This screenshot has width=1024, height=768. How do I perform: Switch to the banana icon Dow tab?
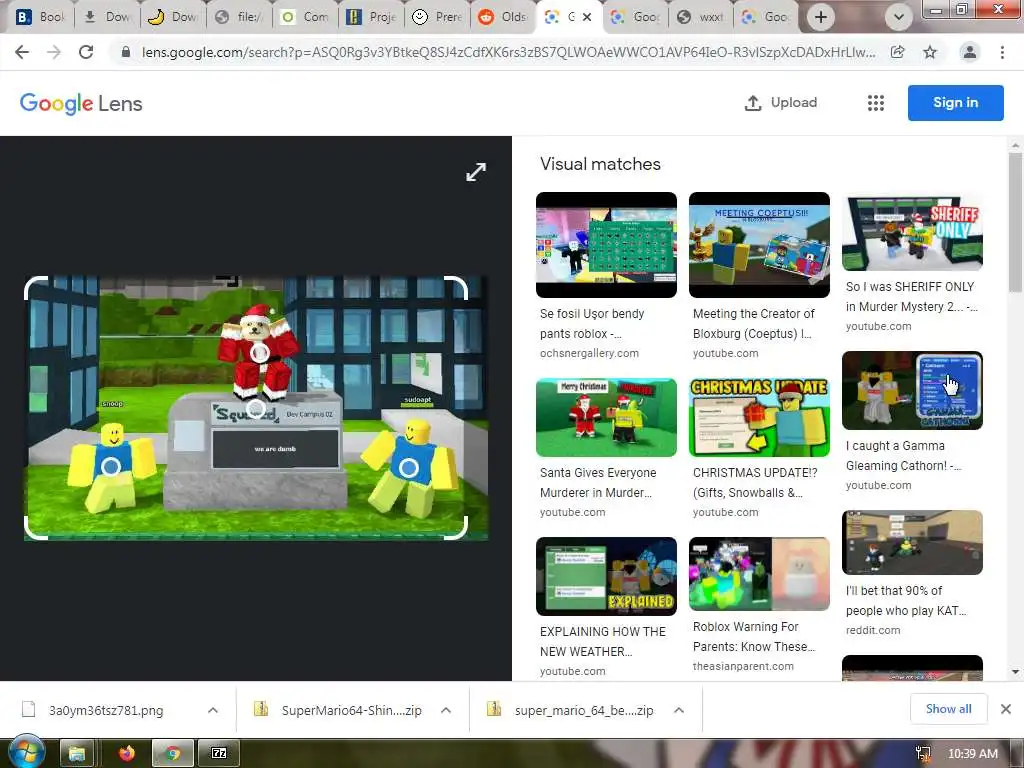click(172, 17)
